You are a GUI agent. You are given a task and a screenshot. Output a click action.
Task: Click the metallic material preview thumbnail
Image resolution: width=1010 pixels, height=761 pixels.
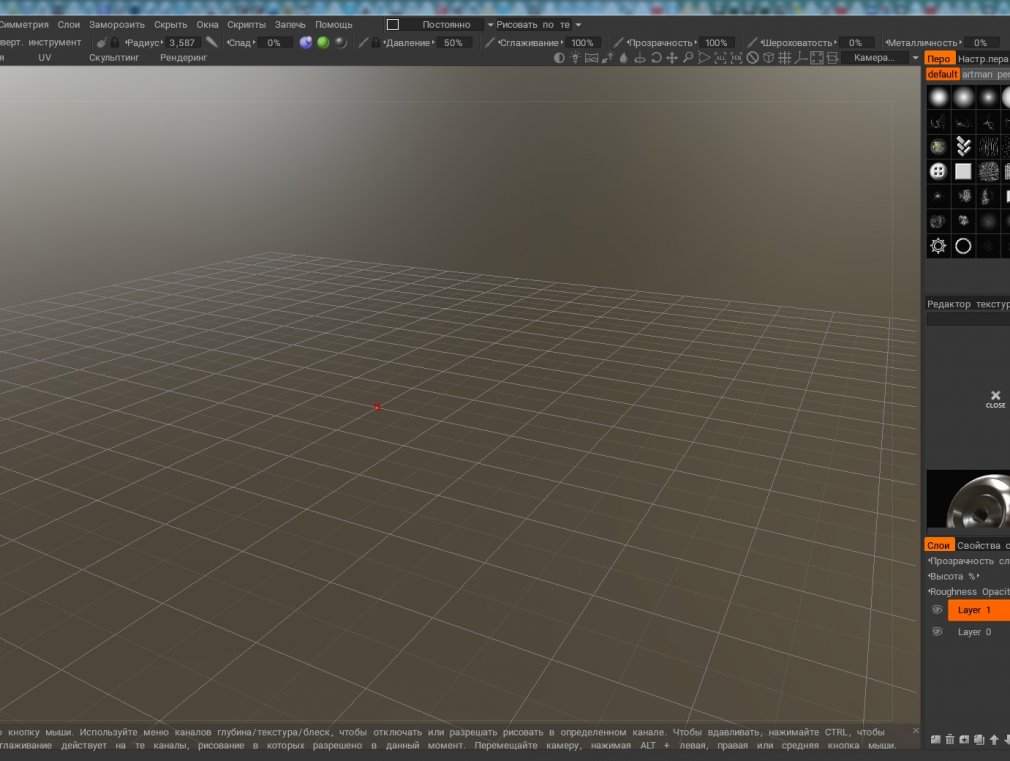tap(968, 499)
